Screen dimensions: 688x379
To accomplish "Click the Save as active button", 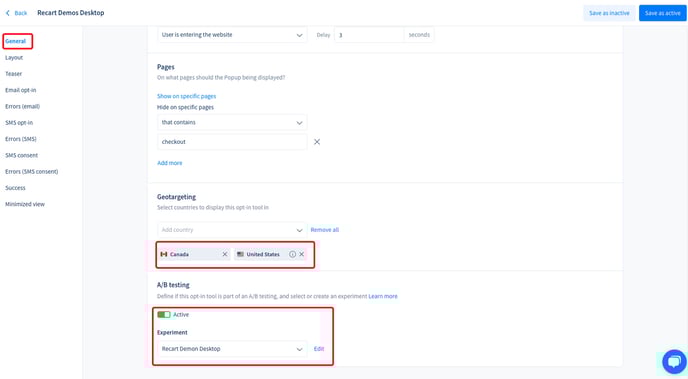I will (663, 13).
